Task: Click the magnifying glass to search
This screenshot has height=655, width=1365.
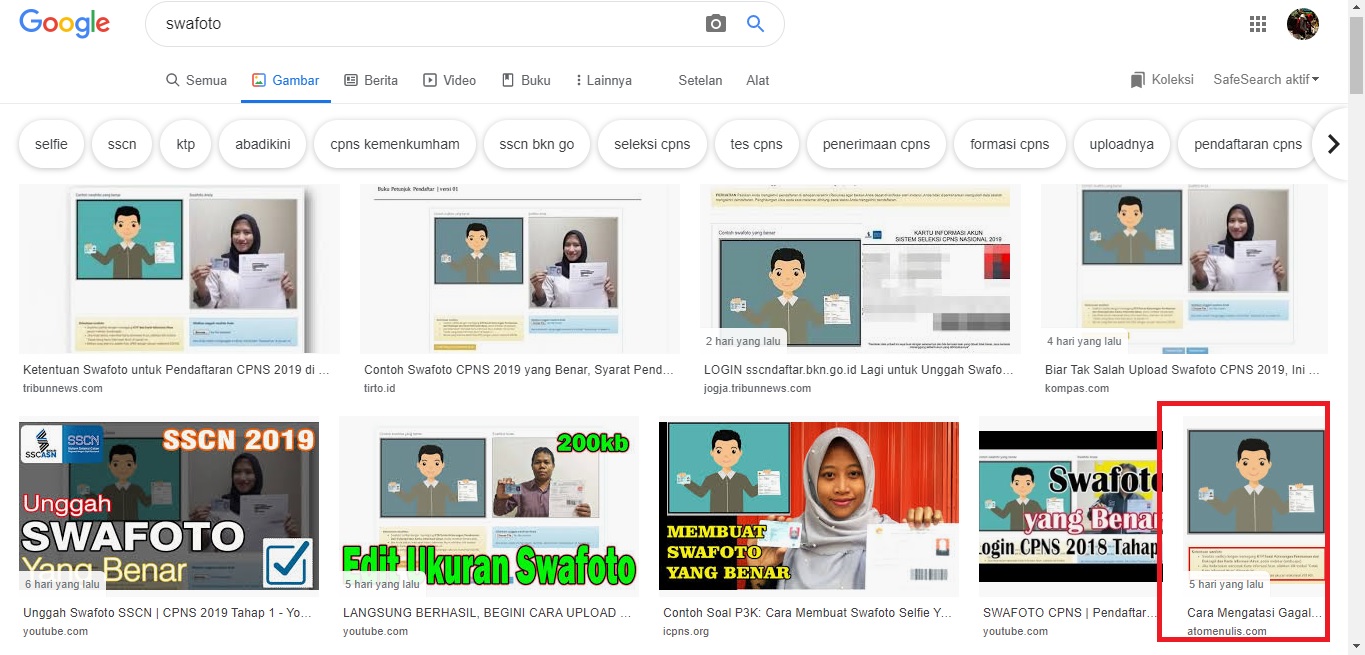Action: pyautogui.click(x=755, y=22)
